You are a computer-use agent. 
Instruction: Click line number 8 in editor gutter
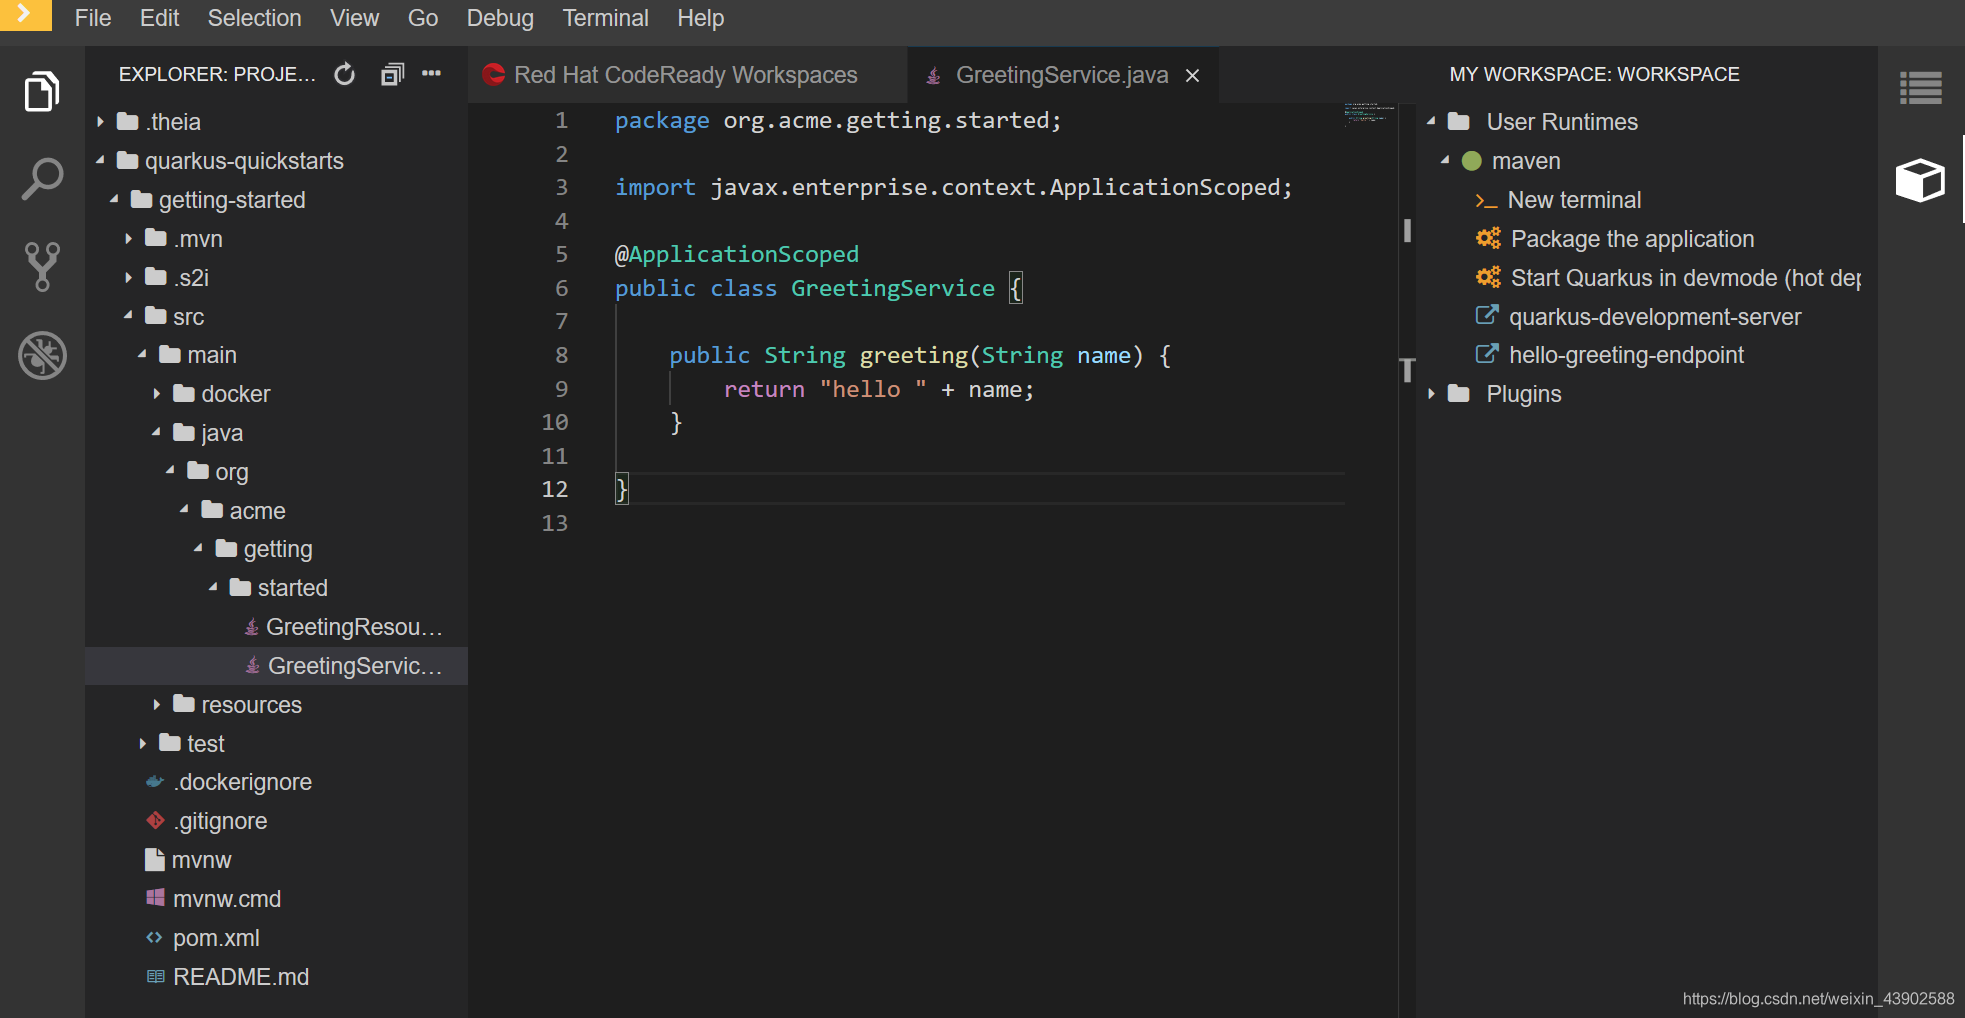(561, 355)
